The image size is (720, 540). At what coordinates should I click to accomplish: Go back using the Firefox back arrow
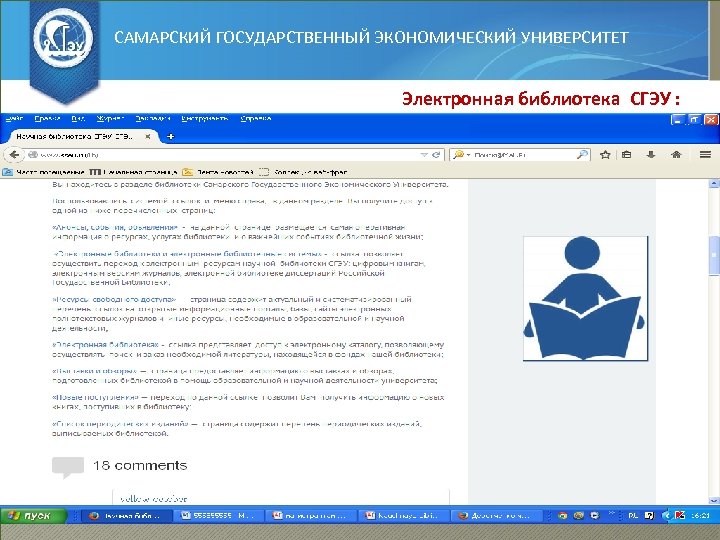(x=14, y=155)
